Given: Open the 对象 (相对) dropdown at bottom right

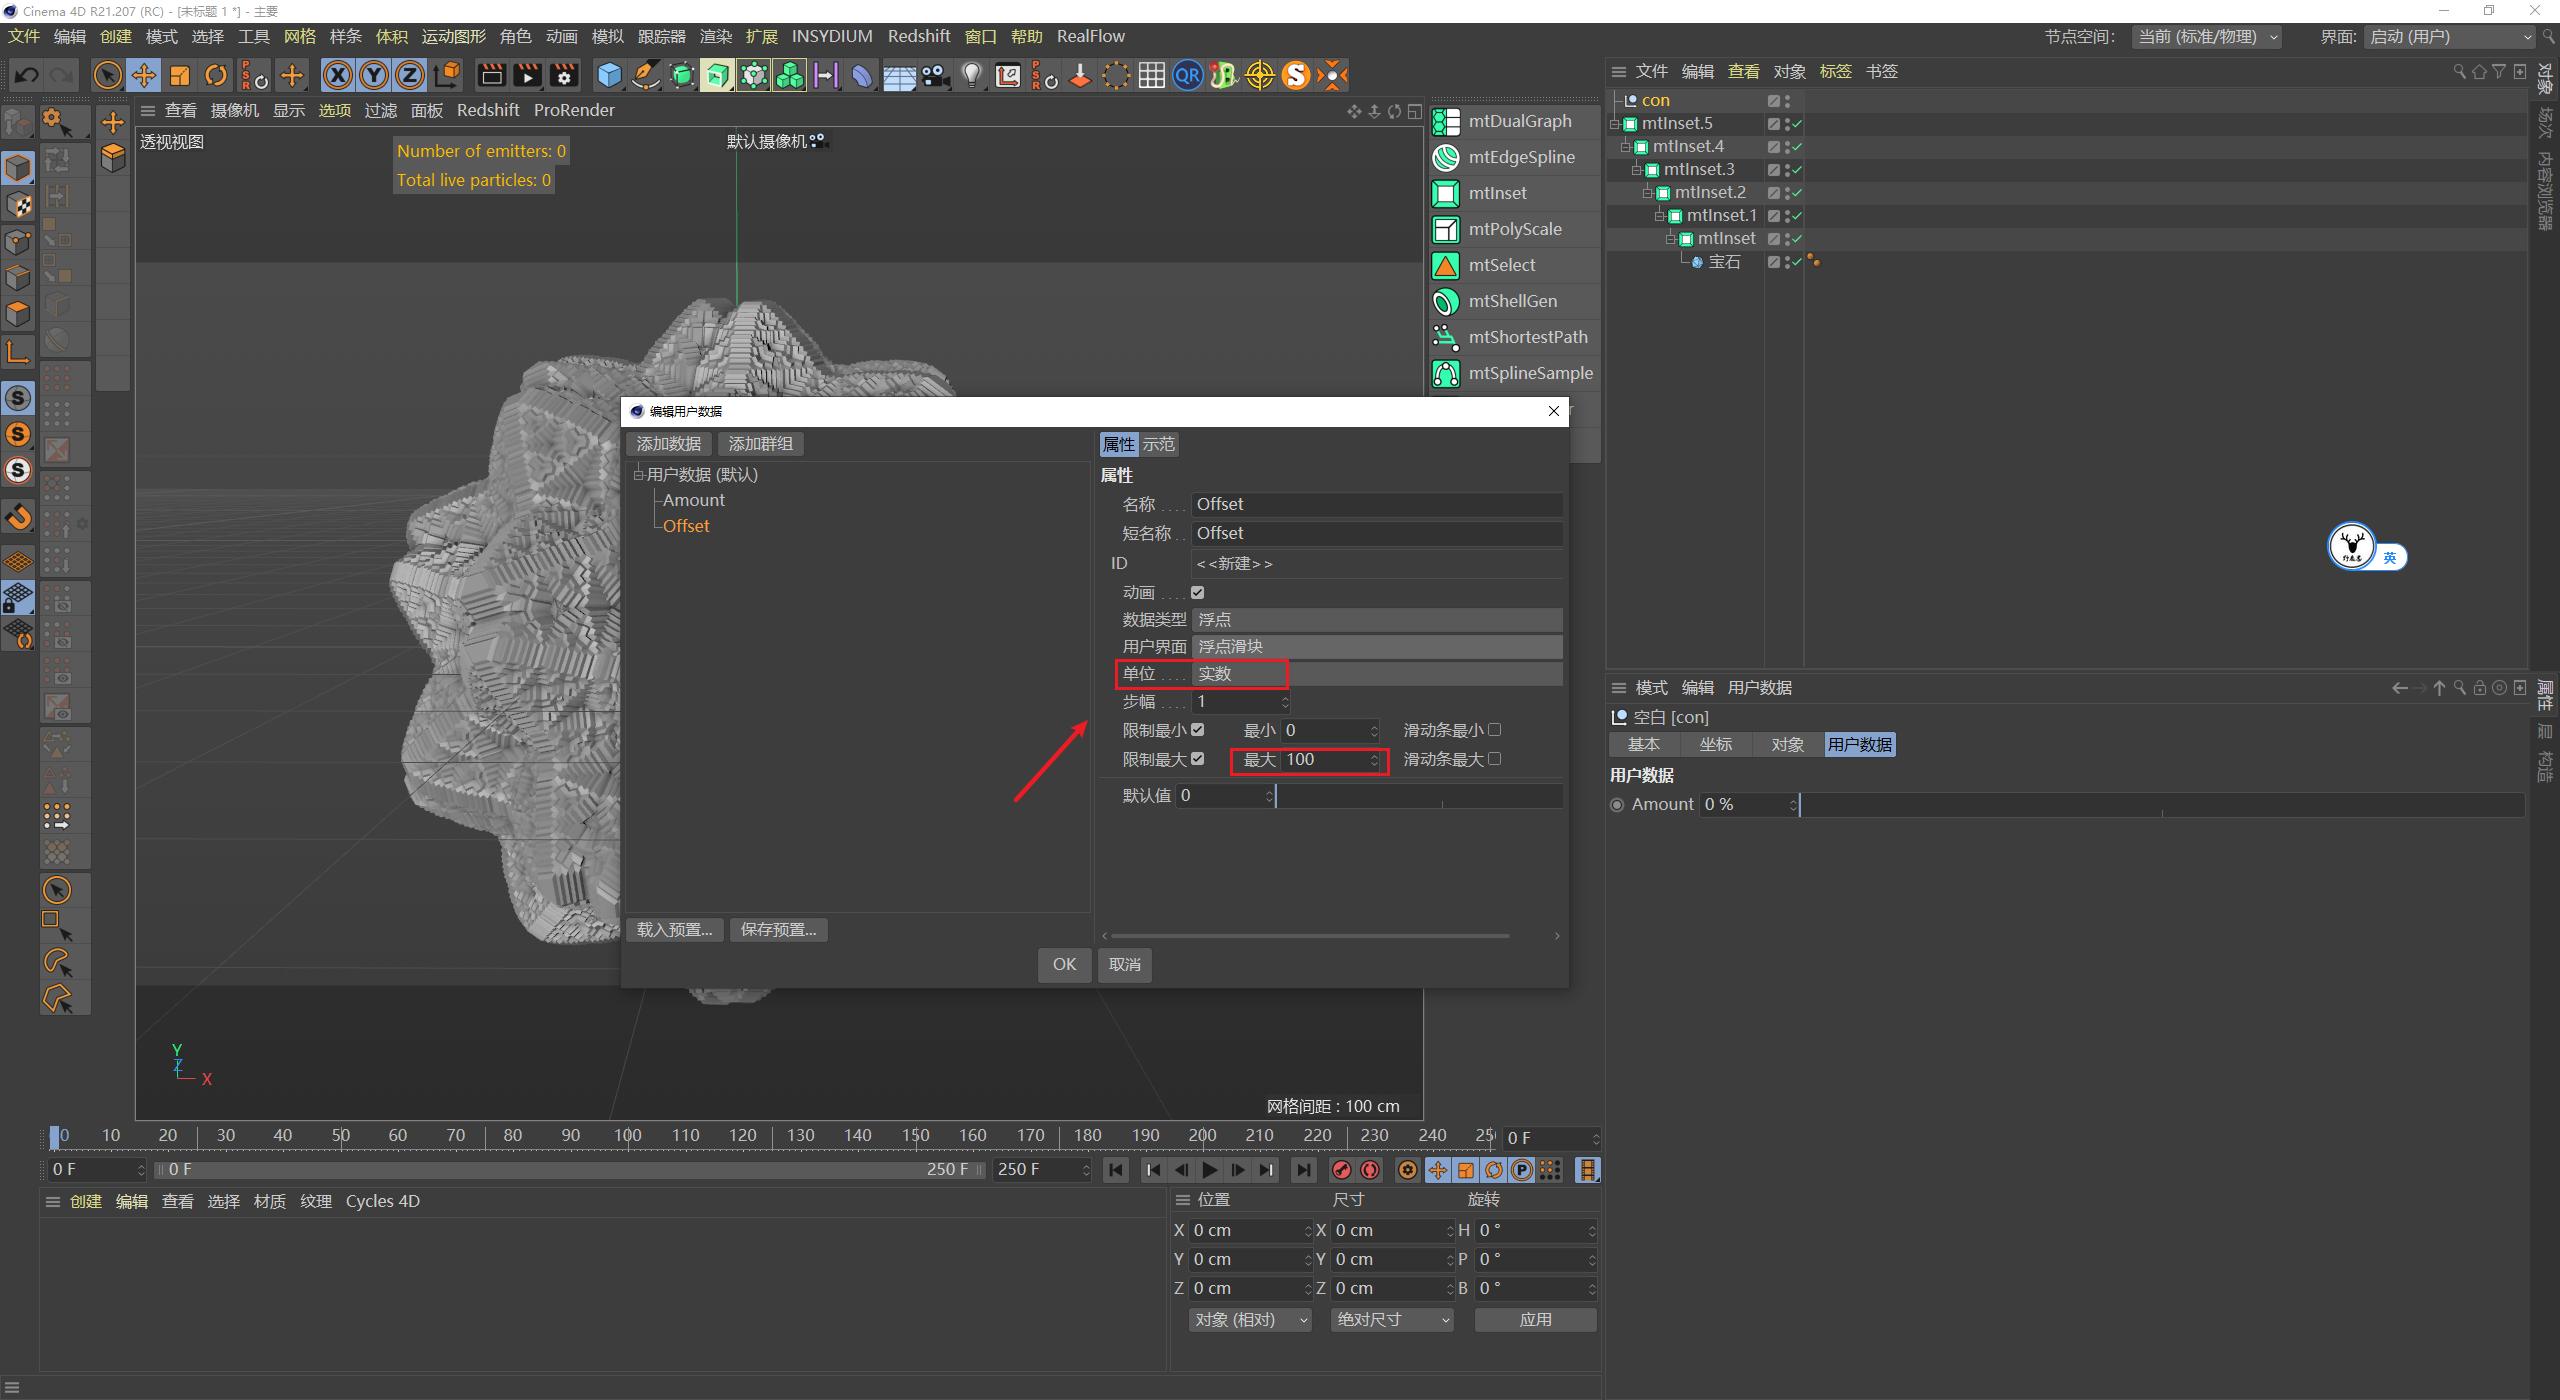Looking at the screenshot, I should pos(1248,1319).
